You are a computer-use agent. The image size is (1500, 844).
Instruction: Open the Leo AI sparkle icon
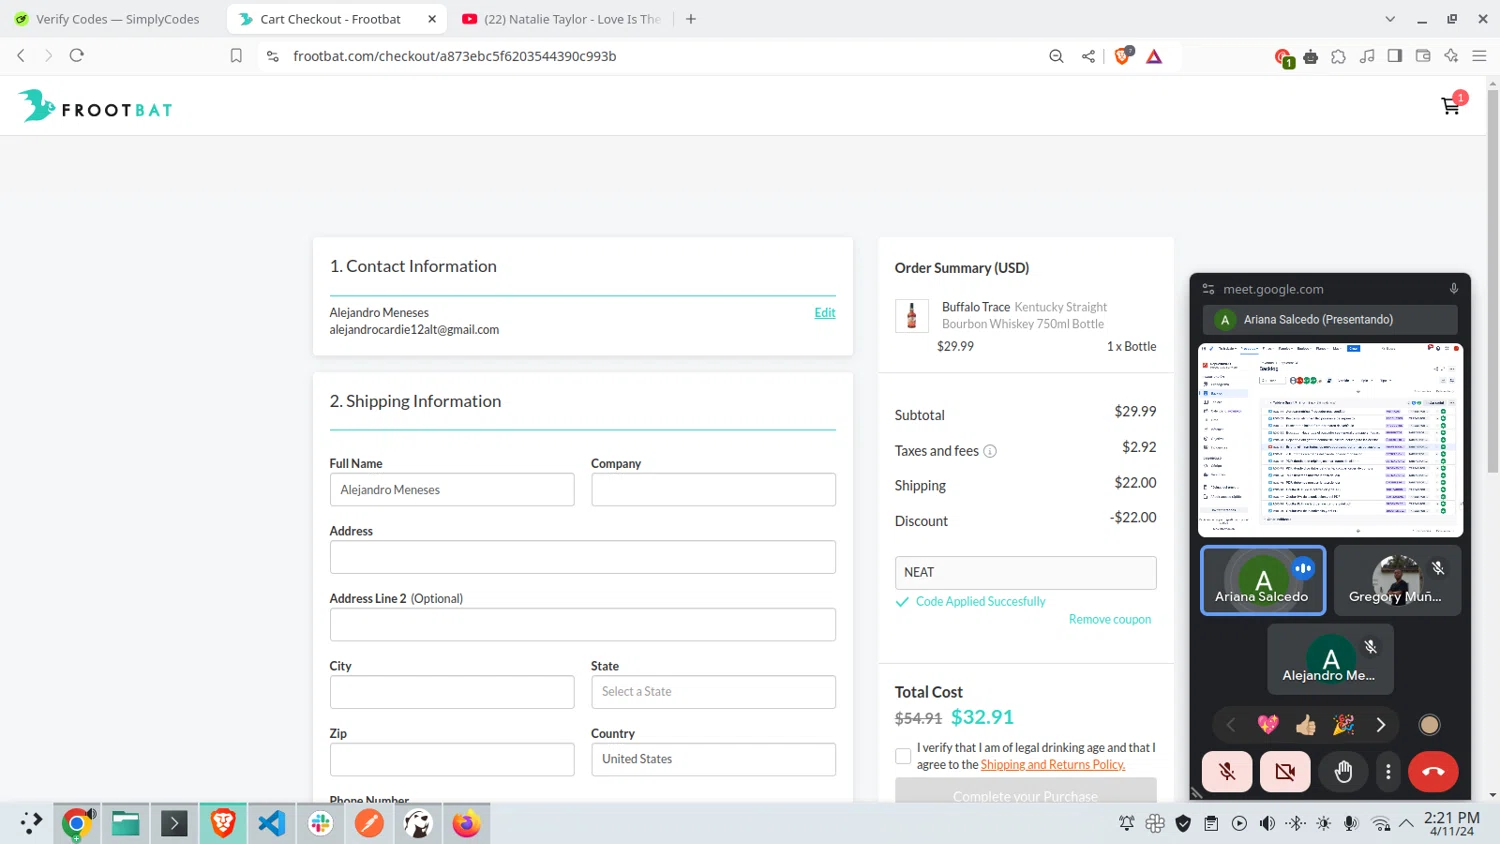(1451, 56)
